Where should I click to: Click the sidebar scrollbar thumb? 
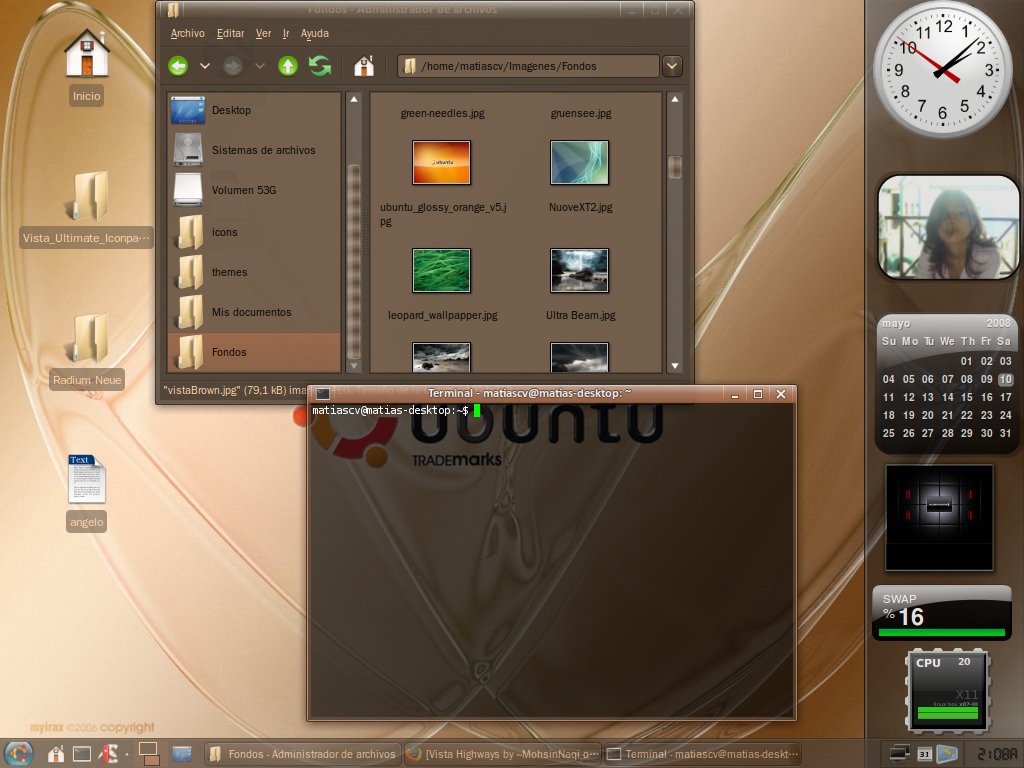[x=354, y=261]
